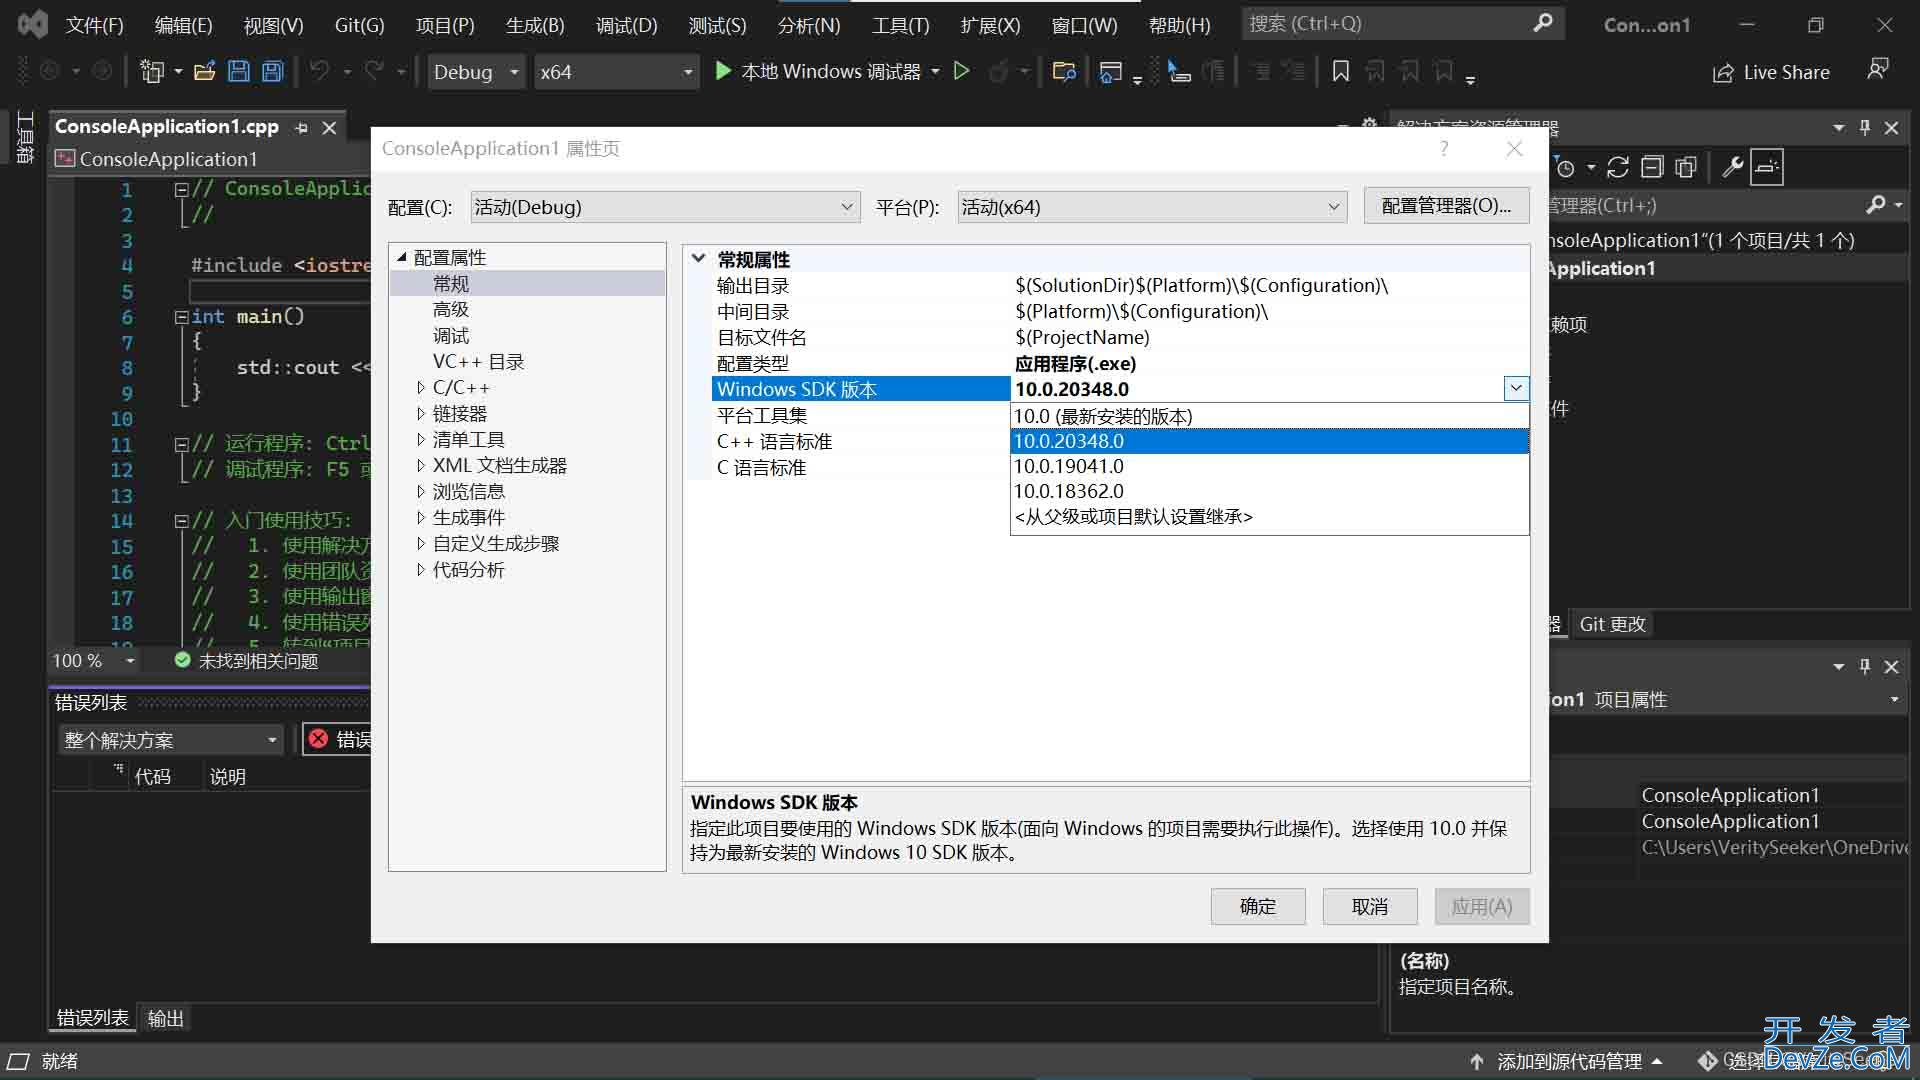Image resolution: width=1920 pixels, height=1080 pixels.
Task: Click 取消 to cancel changes
Action: coord(1369,906)
